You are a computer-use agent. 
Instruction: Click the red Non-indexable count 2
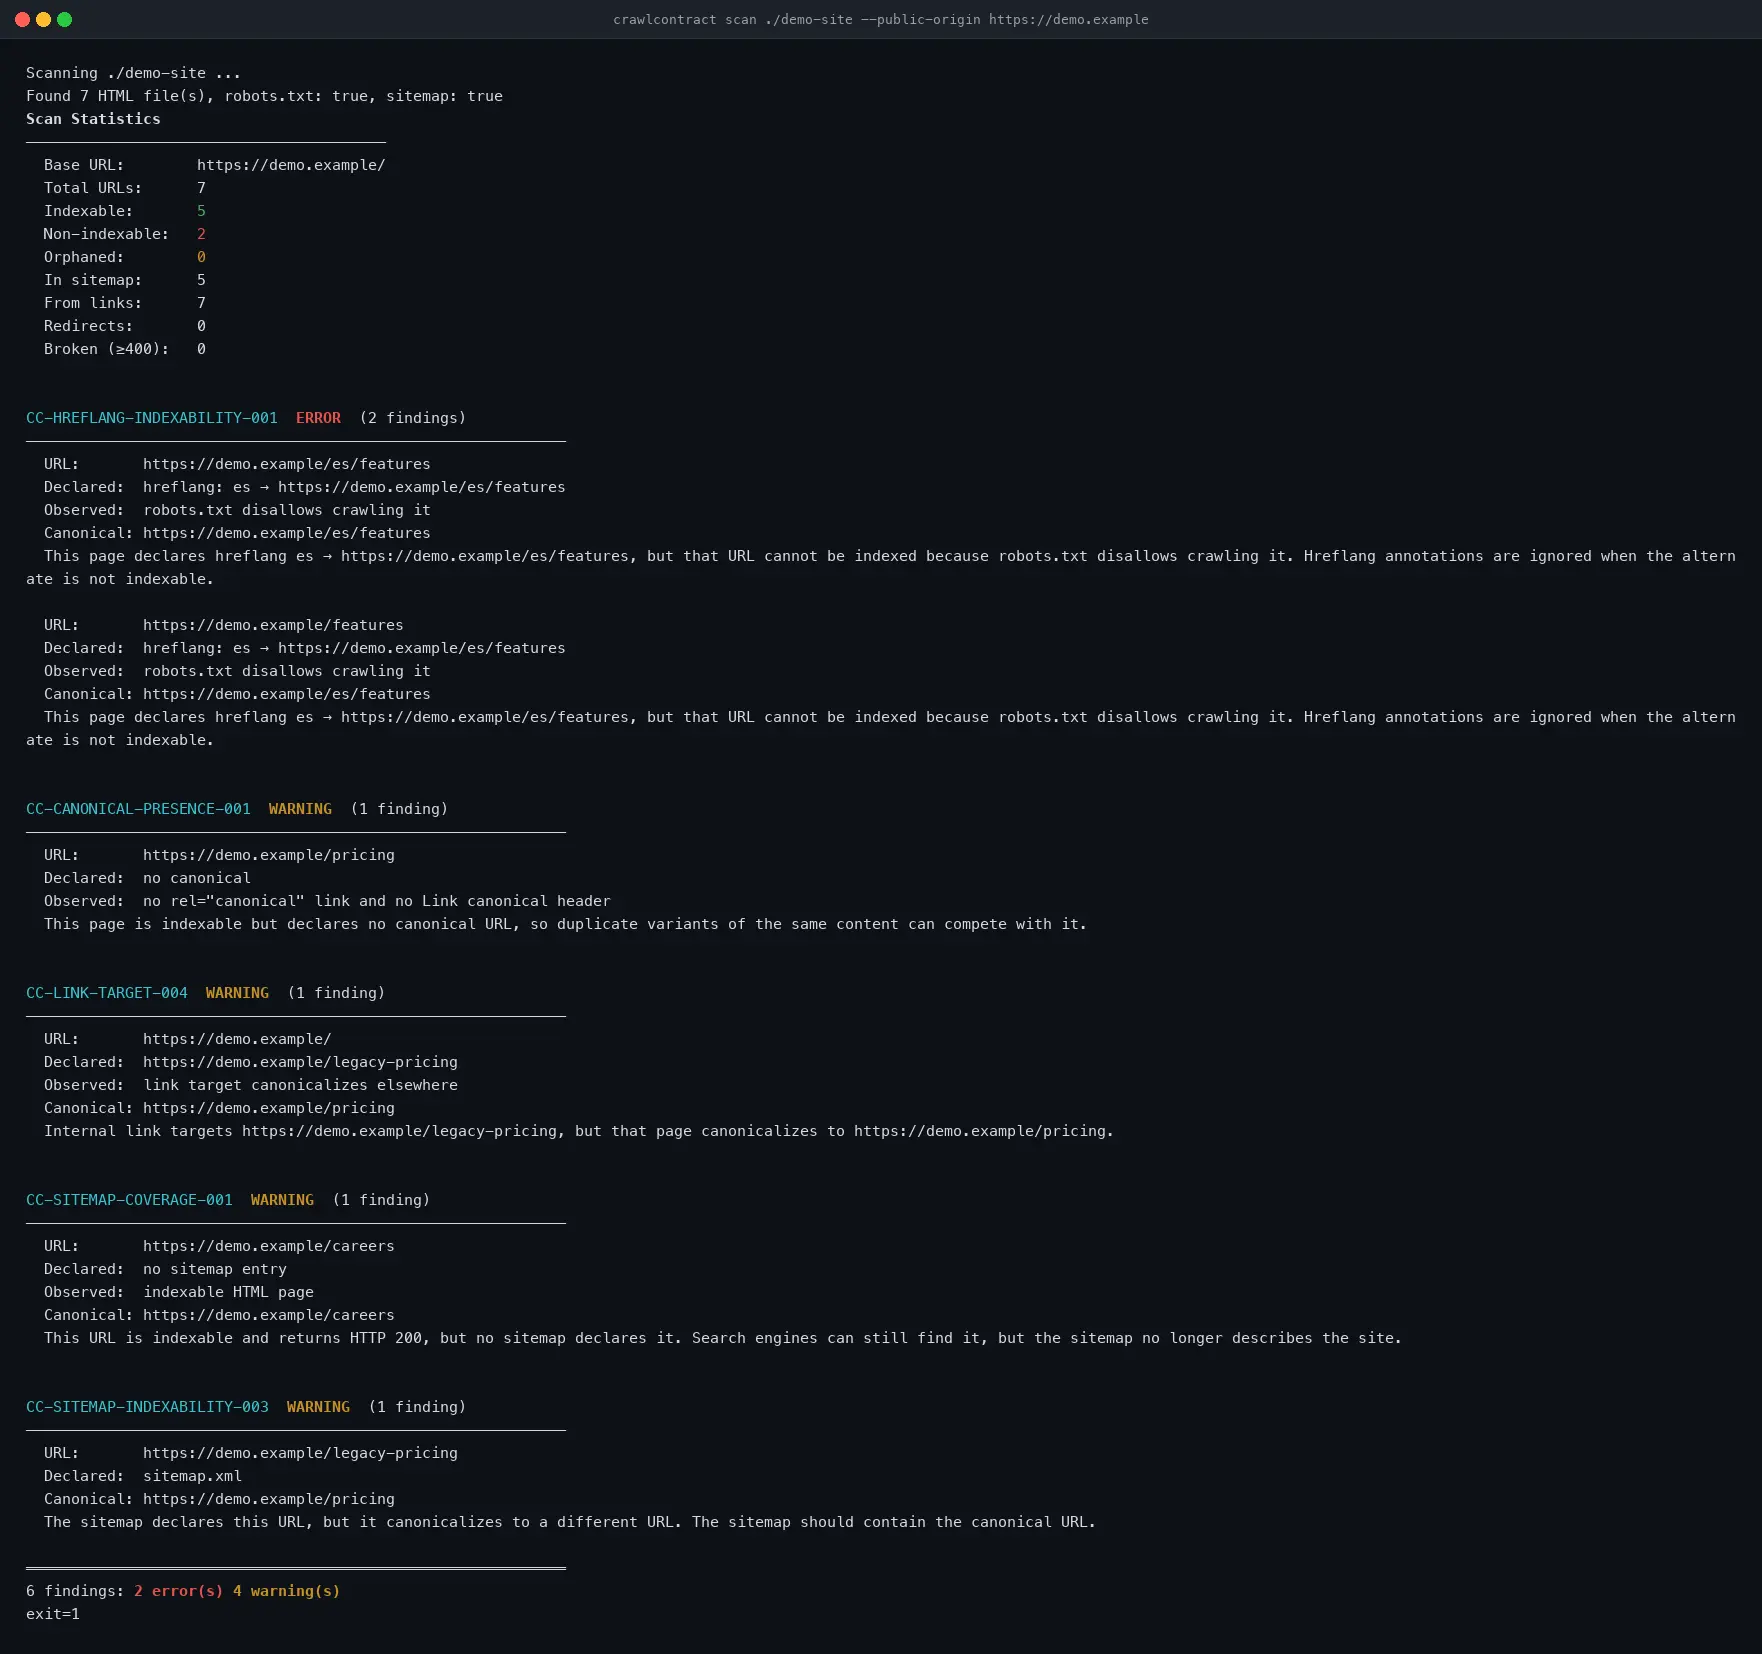(201, 234)
